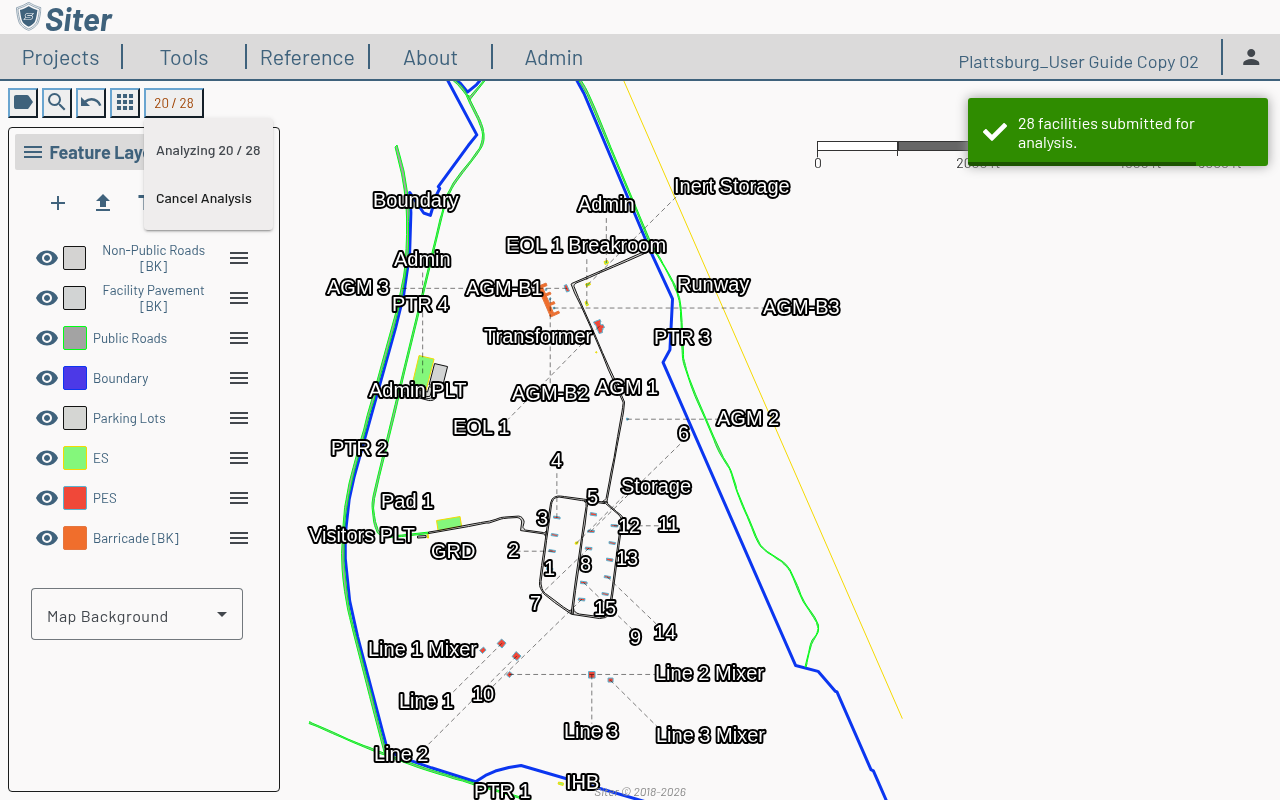Open the About menu
The image size is (1280, 800).
click(x=430, y=58)
